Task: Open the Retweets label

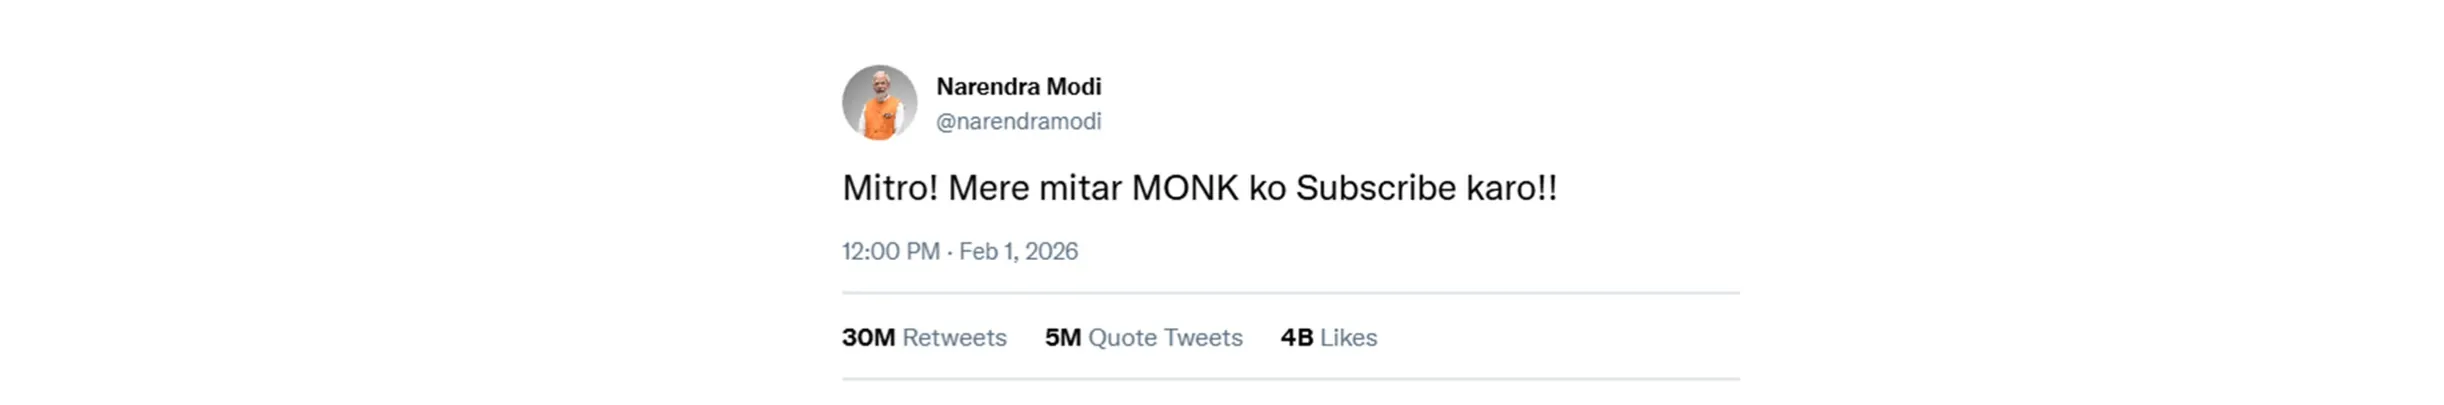Action: point(954,338)
